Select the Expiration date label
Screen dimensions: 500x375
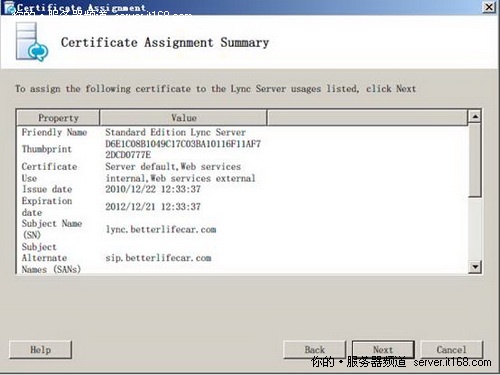pos(47,207)
